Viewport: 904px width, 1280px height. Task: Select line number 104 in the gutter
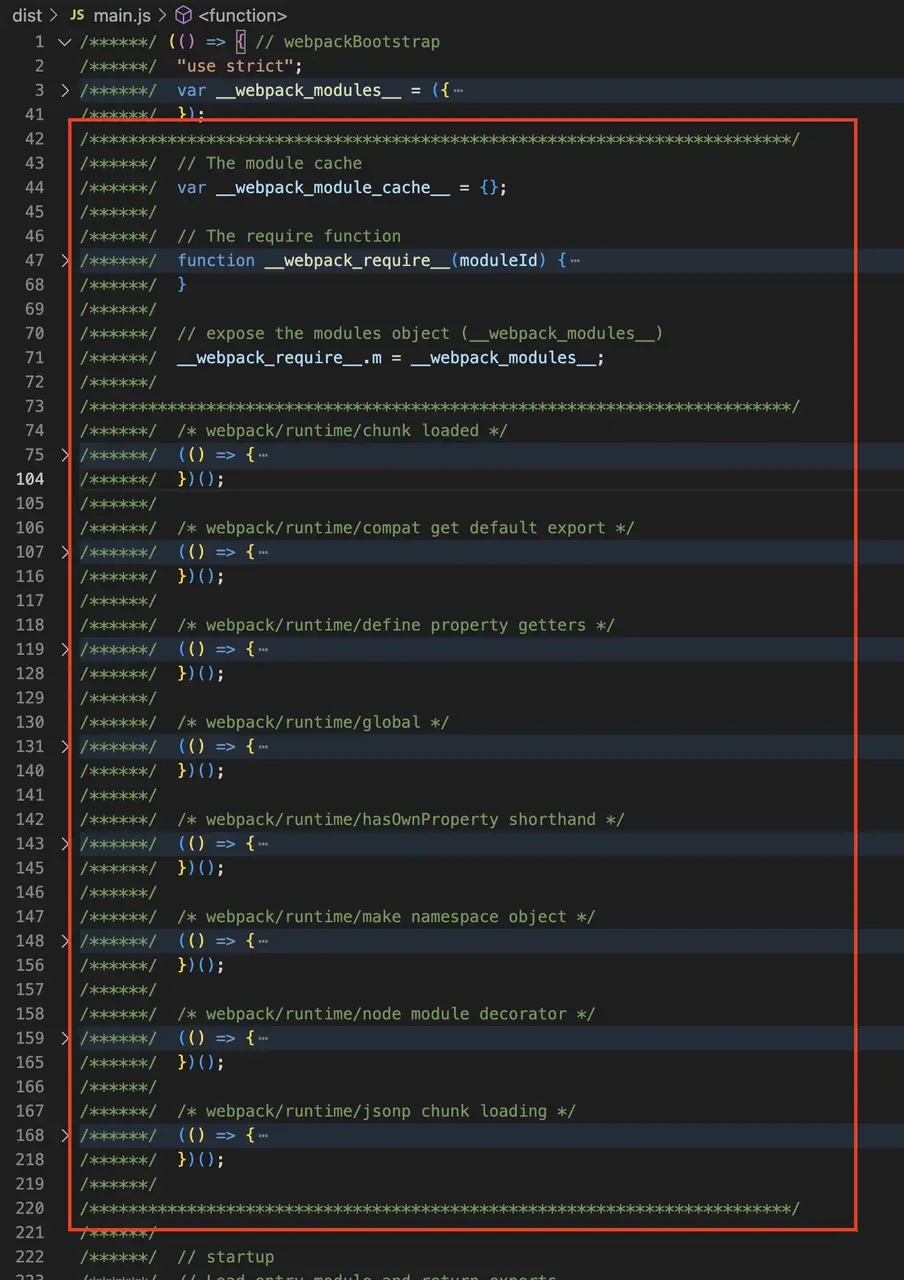(30, 479)
